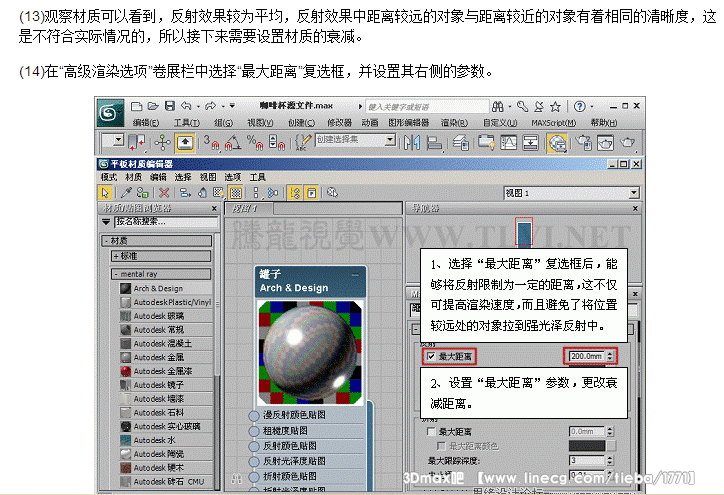Viewport: 724px width, 495px height.
Task: Click the 3ds Max application logo button
Action: tap(110, 112)
